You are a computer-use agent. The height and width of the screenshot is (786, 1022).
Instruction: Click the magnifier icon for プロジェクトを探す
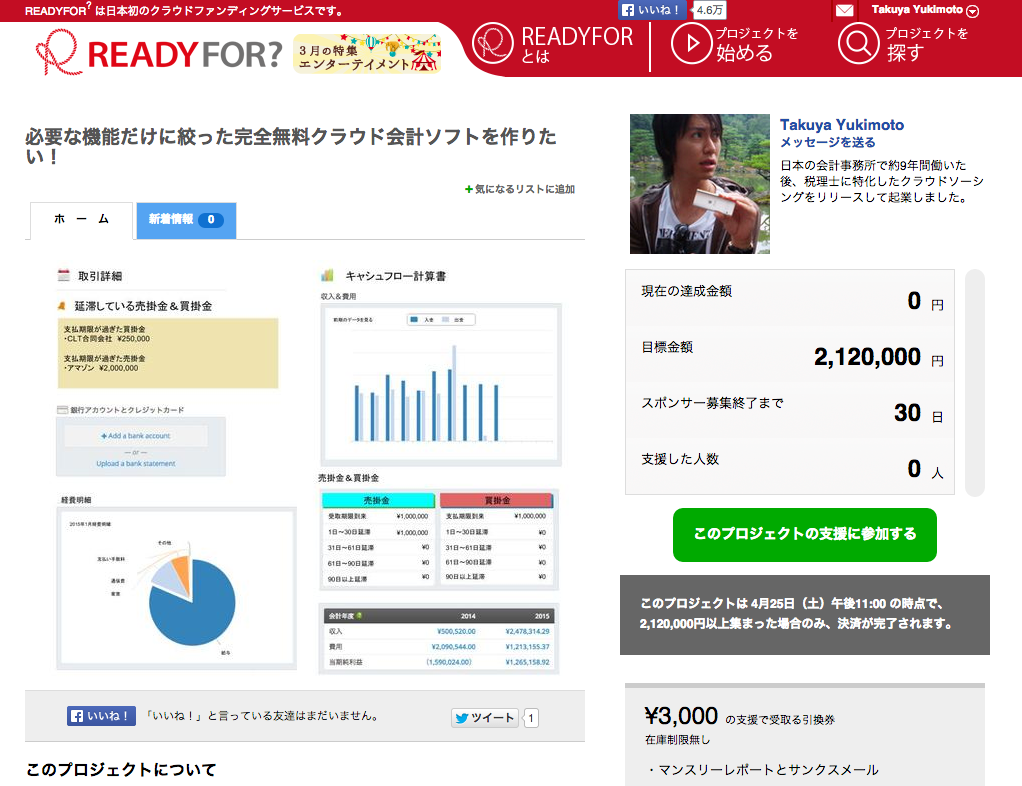[857, 45]
